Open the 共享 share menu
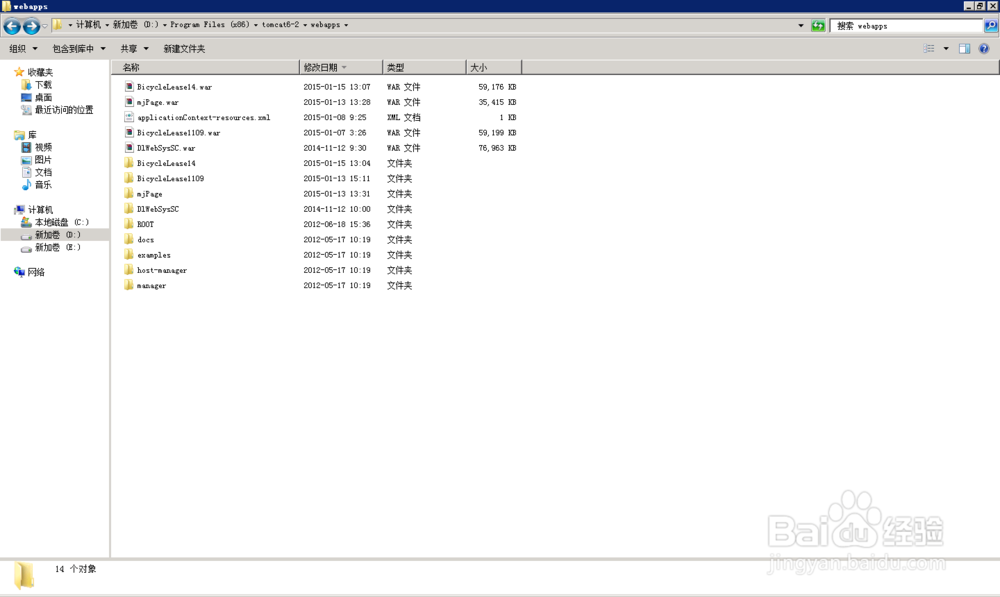Screen dimensions: 1000x597 [x=134, y=48]
